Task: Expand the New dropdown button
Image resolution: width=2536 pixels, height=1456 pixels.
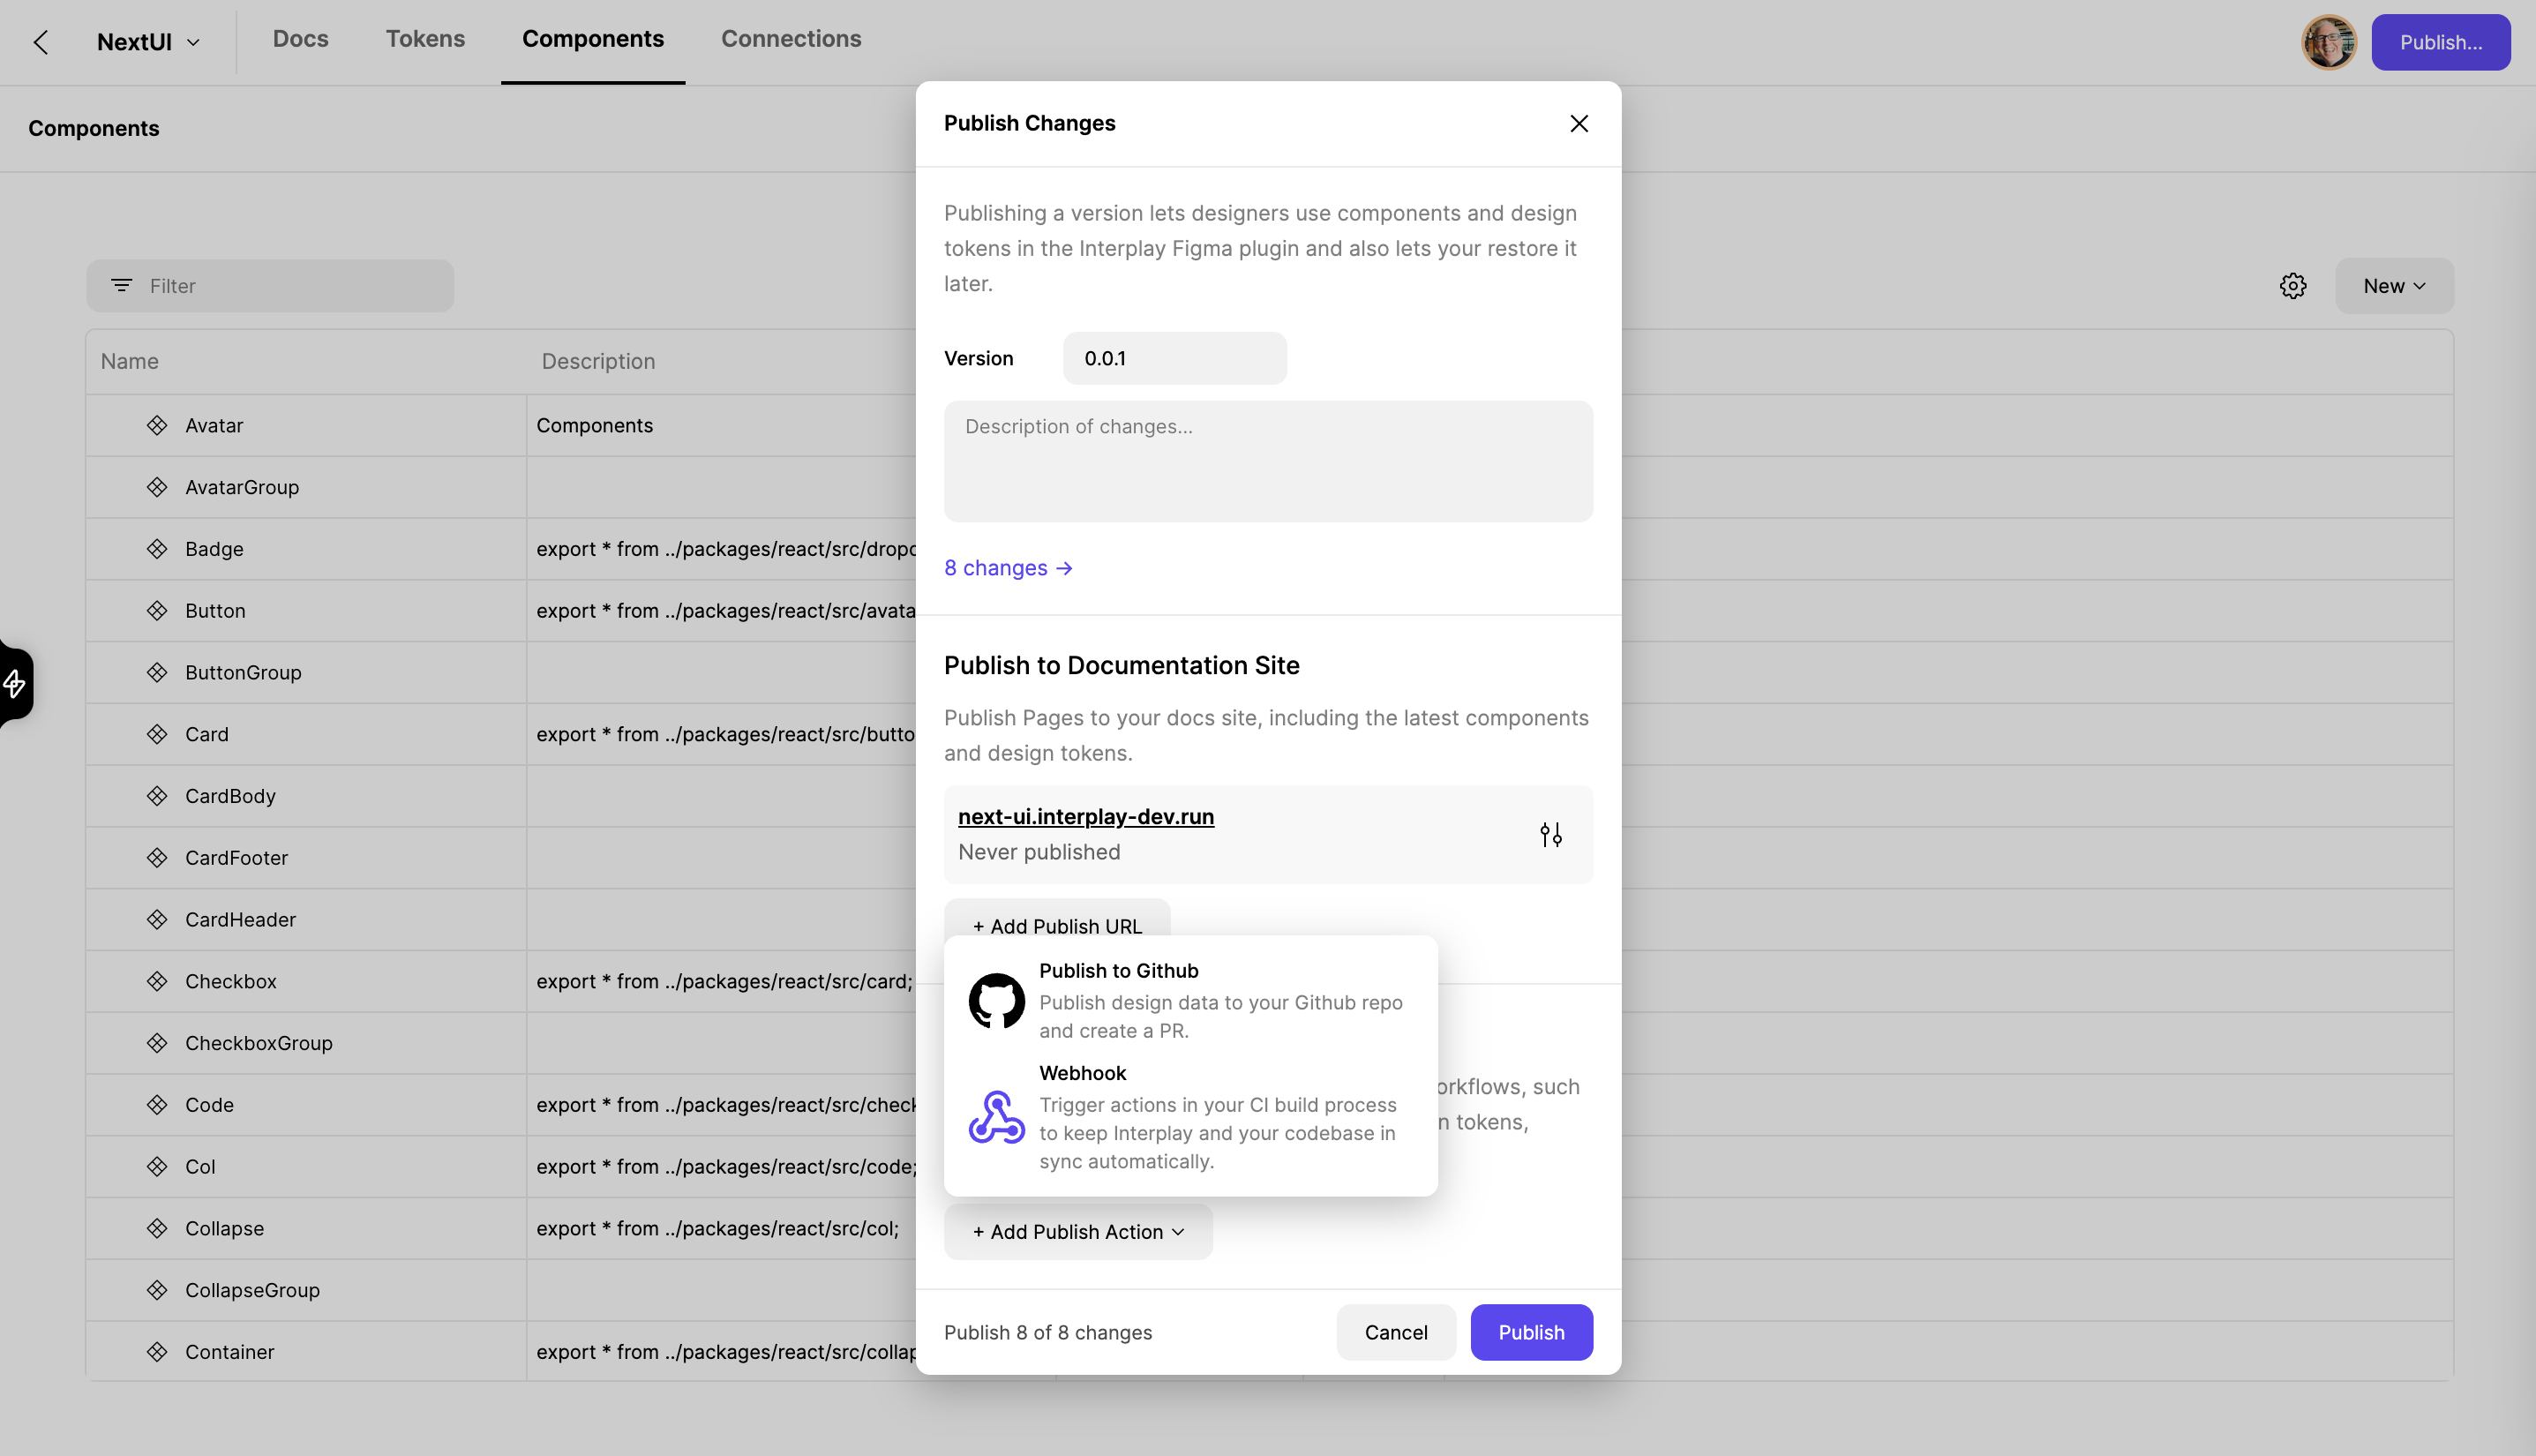Action: 2394,286
